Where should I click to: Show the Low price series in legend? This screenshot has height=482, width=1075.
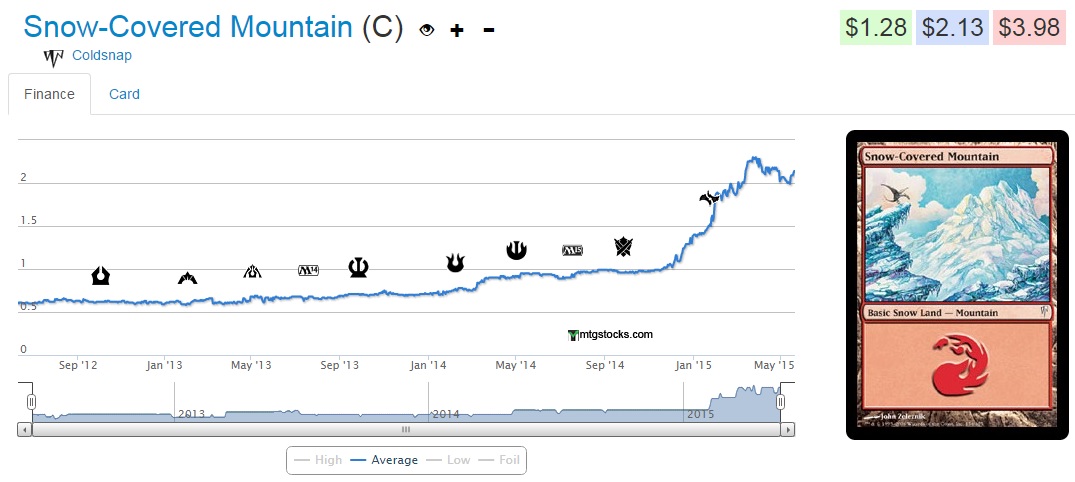click(x=449, y=460)
